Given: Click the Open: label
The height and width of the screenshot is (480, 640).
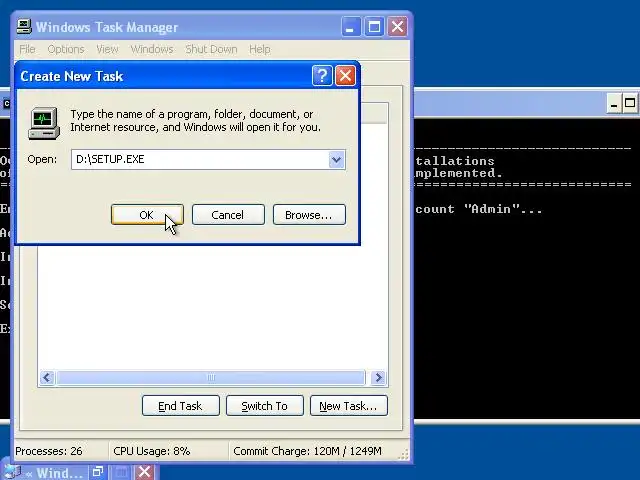Looking at the screenshot, I should [42, 159].
